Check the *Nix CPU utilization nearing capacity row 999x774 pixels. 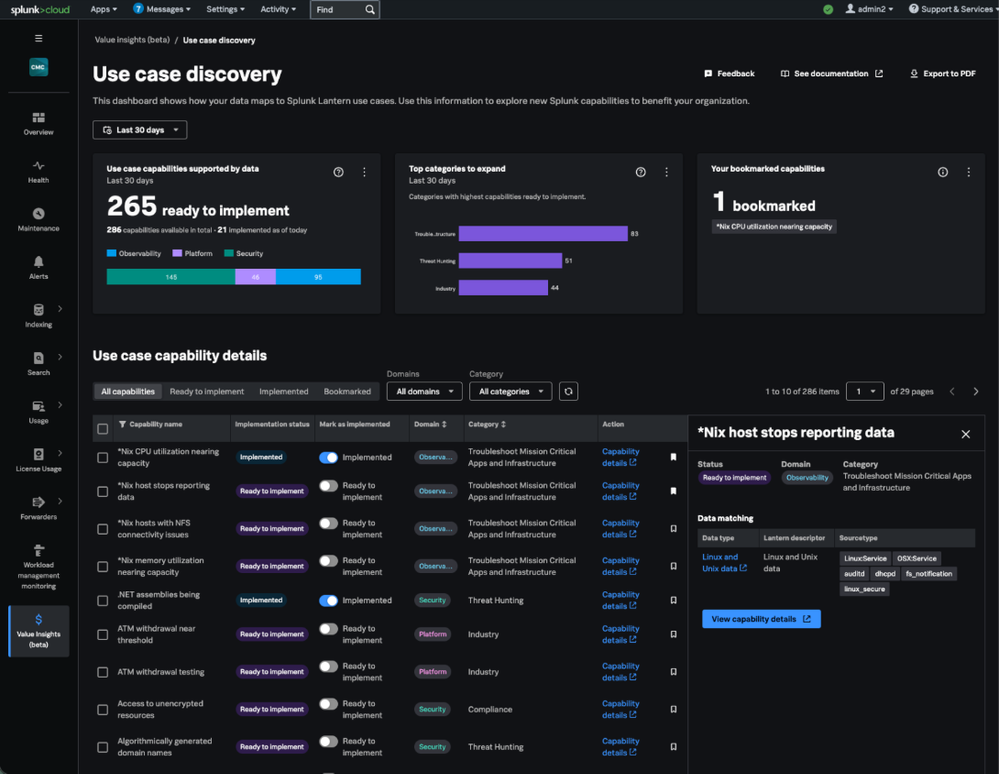pos(103,457)
